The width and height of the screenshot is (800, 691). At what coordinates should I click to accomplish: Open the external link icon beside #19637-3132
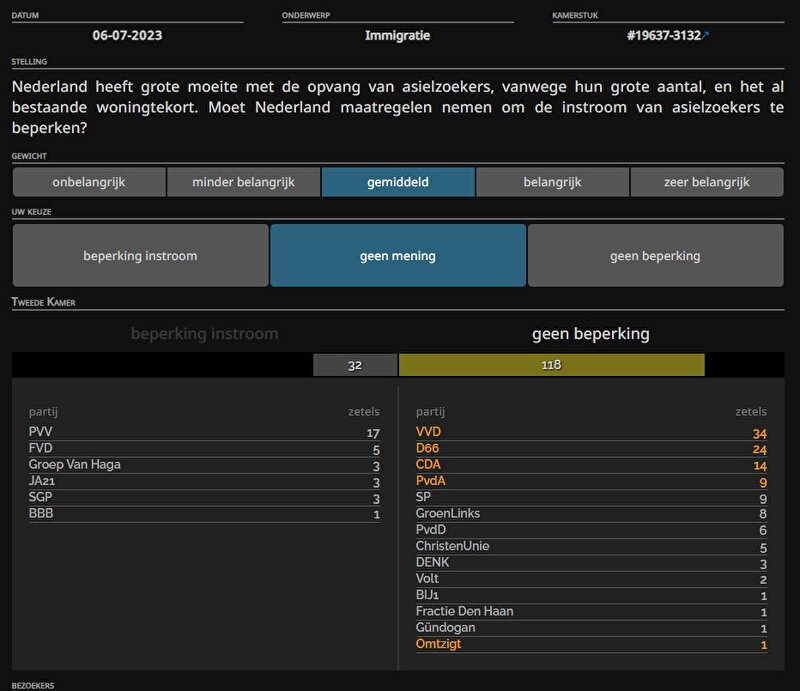(705, 35)
